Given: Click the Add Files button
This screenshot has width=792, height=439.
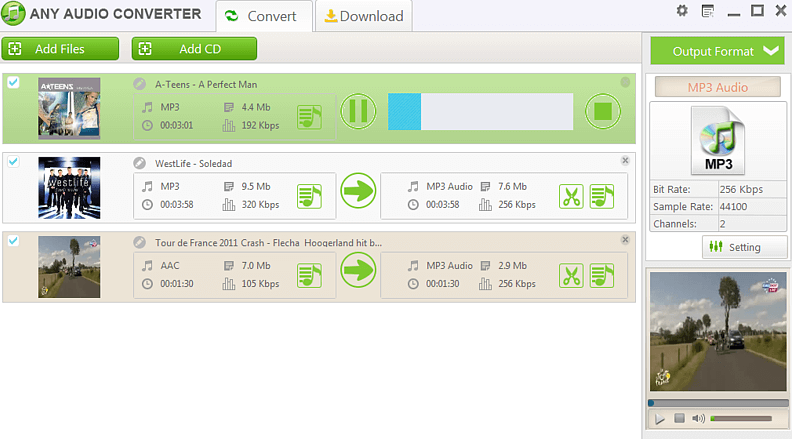Looking at the screenshot, I should [60, 49].
